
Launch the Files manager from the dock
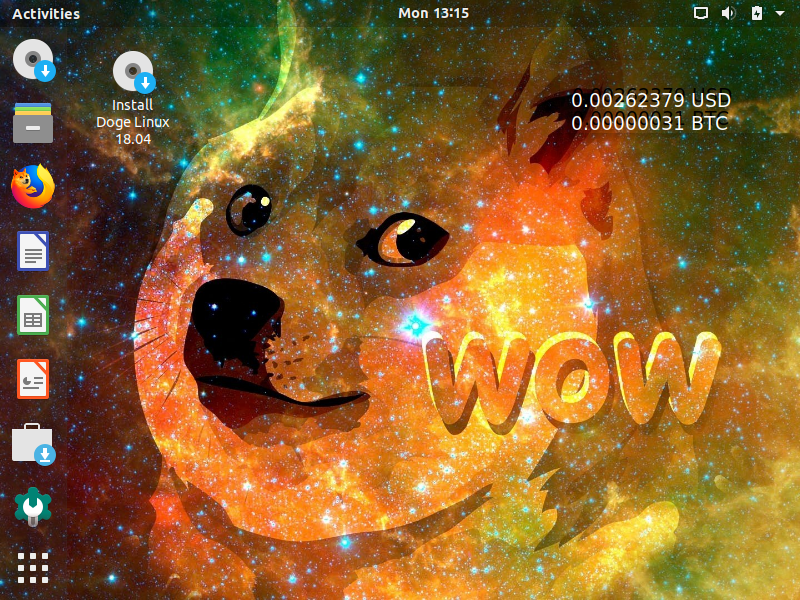tap(33, 123)
